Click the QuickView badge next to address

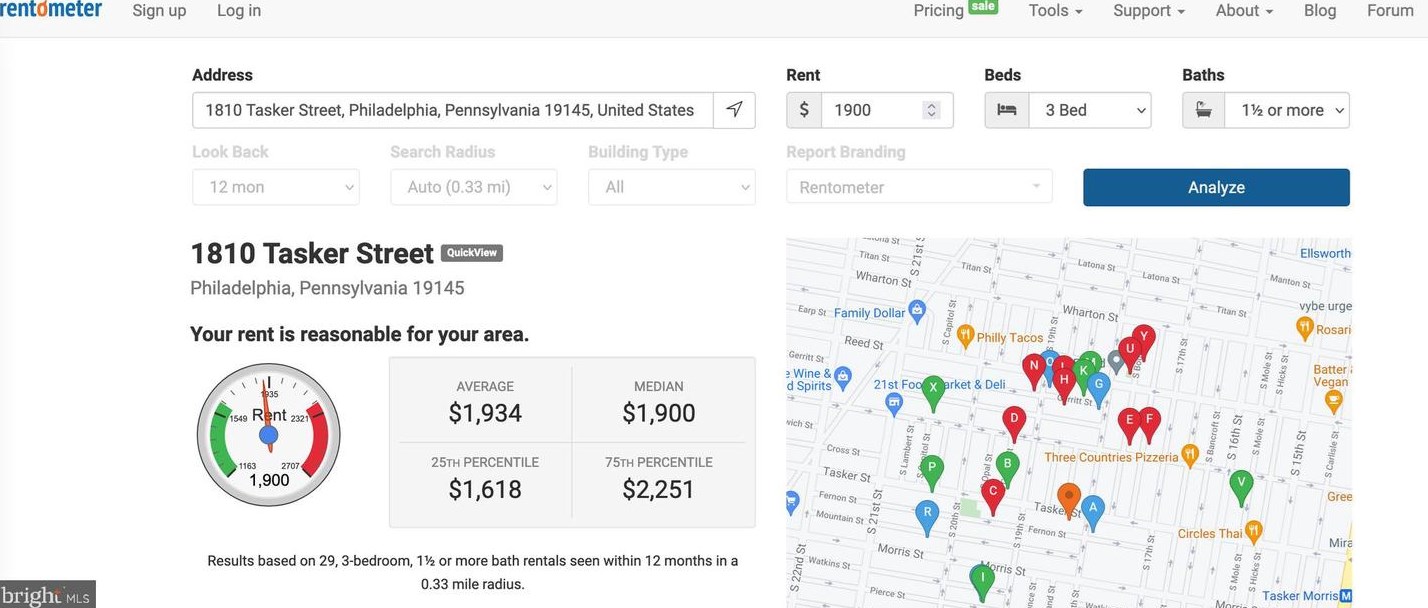click(x=472, y=253)
